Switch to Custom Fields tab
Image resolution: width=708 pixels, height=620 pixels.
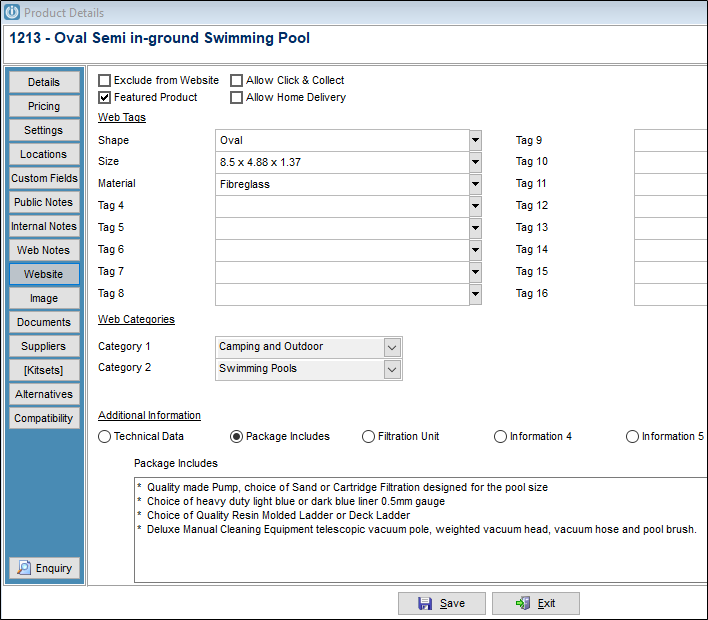(x=44, y=178)
